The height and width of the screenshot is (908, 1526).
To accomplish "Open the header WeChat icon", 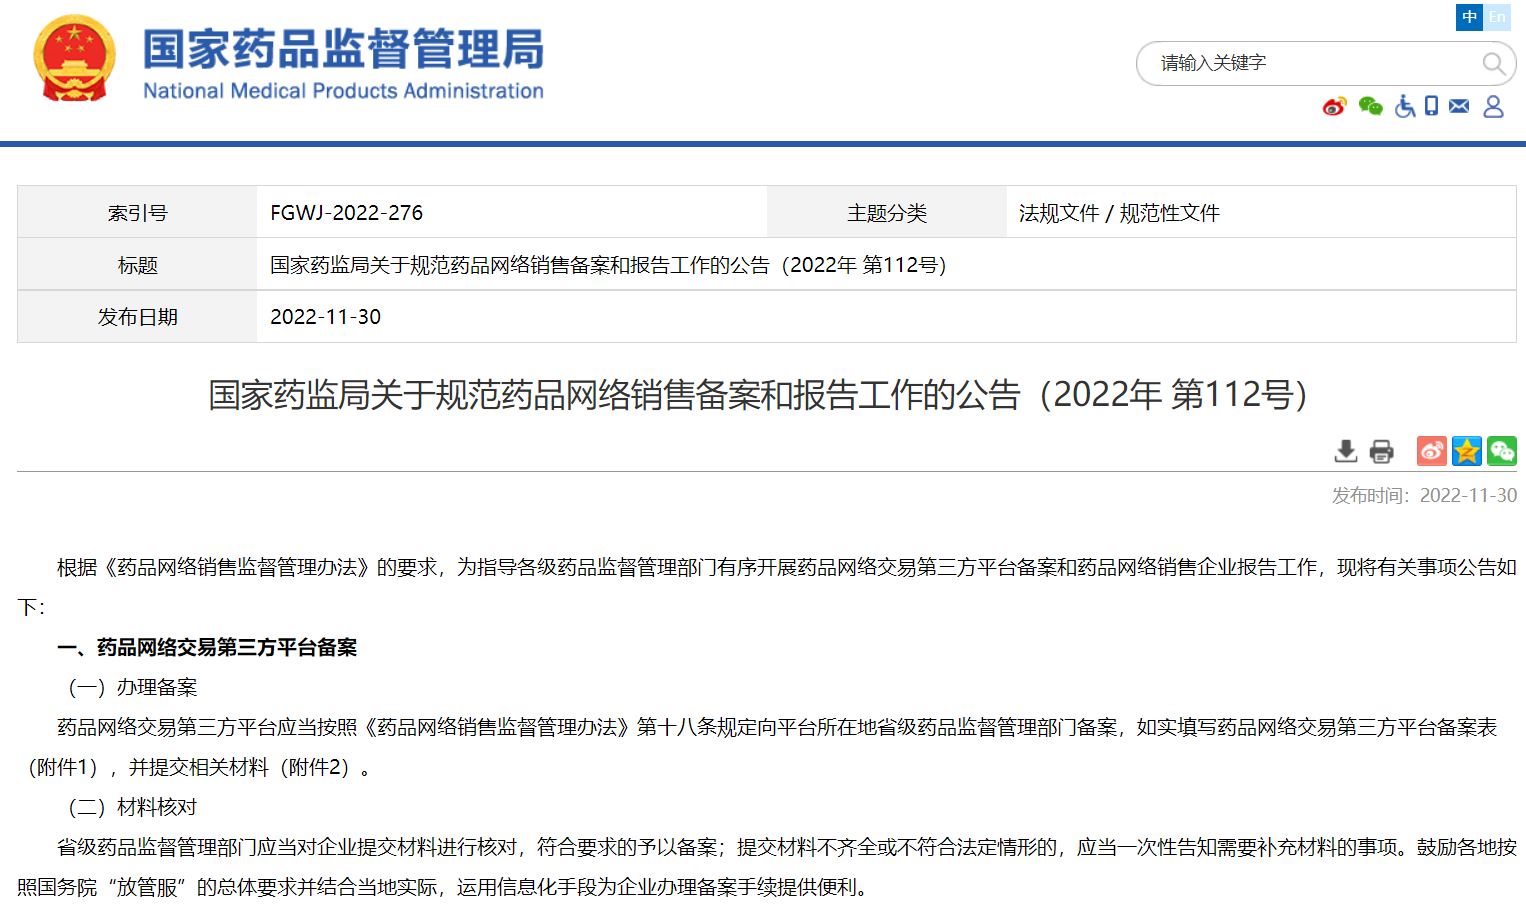I will [x=1370, y=106].
